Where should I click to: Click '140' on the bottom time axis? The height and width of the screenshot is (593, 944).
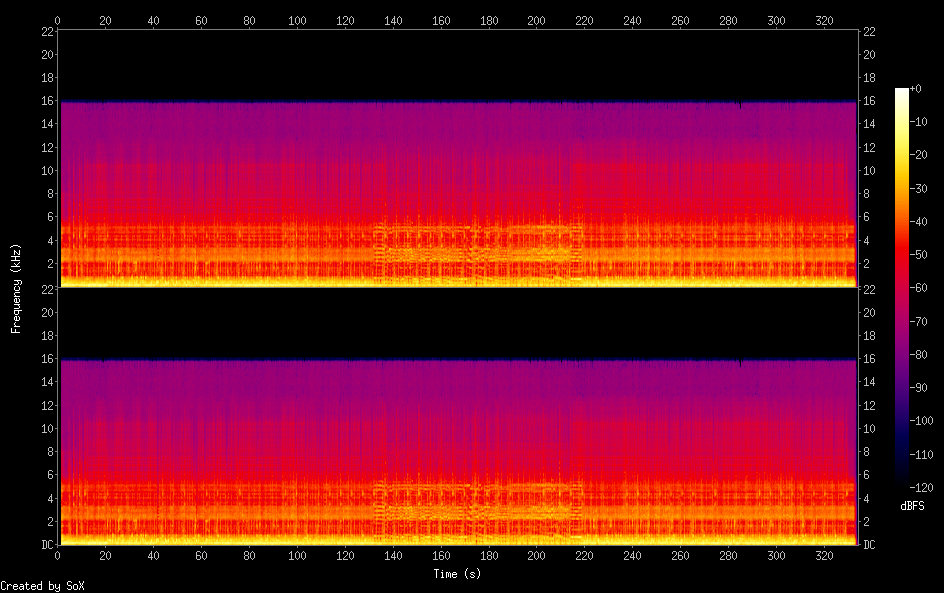(393, 556)
